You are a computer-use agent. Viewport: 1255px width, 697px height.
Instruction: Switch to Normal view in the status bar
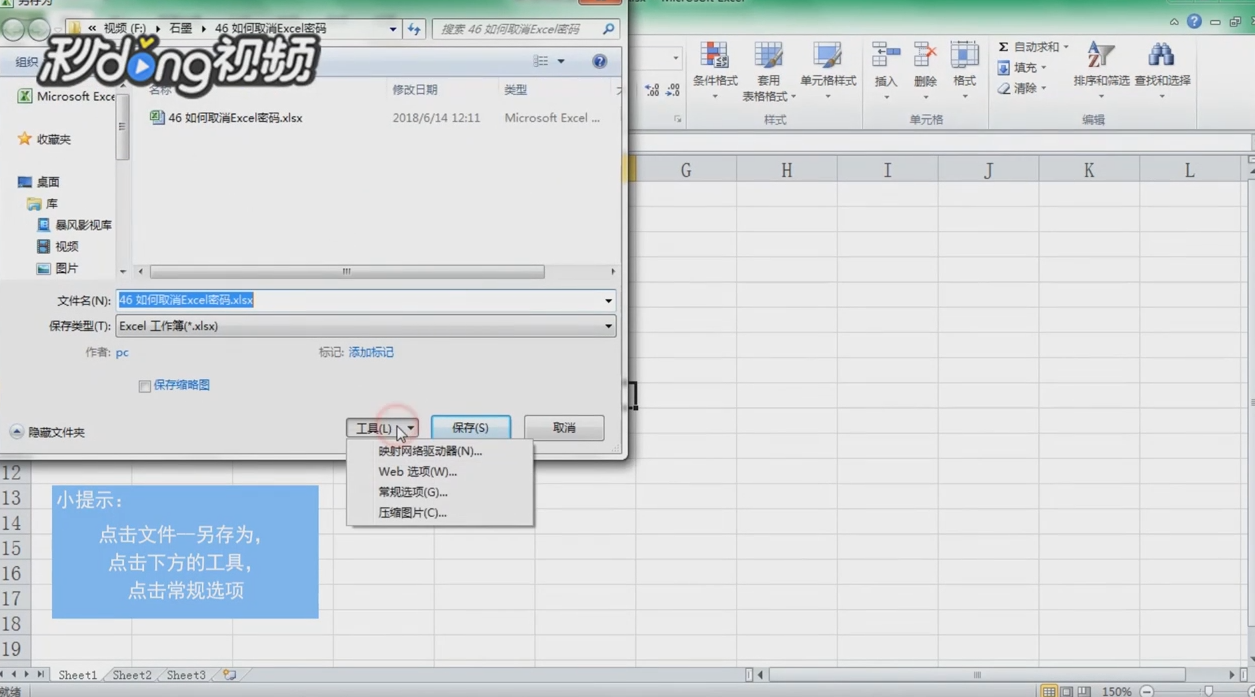tap(1047, 691)
